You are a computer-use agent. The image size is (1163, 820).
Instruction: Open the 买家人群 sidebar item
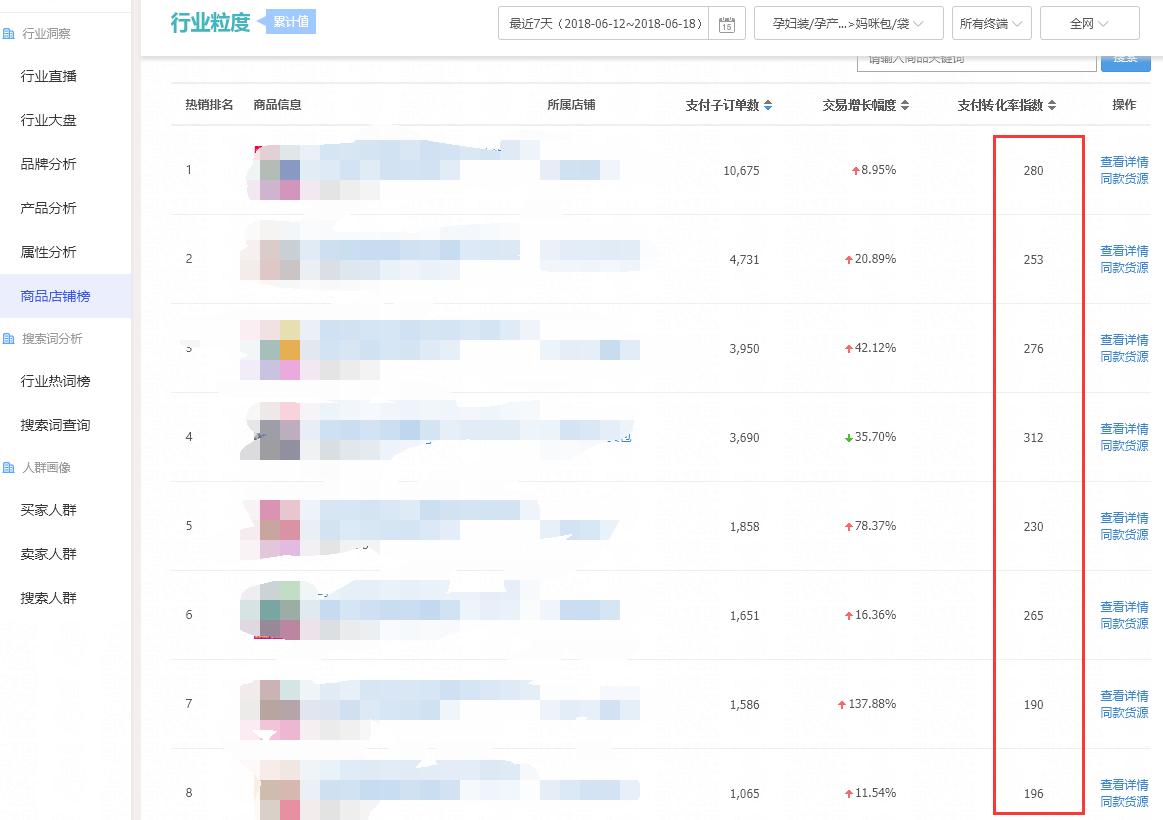point(49,510)
